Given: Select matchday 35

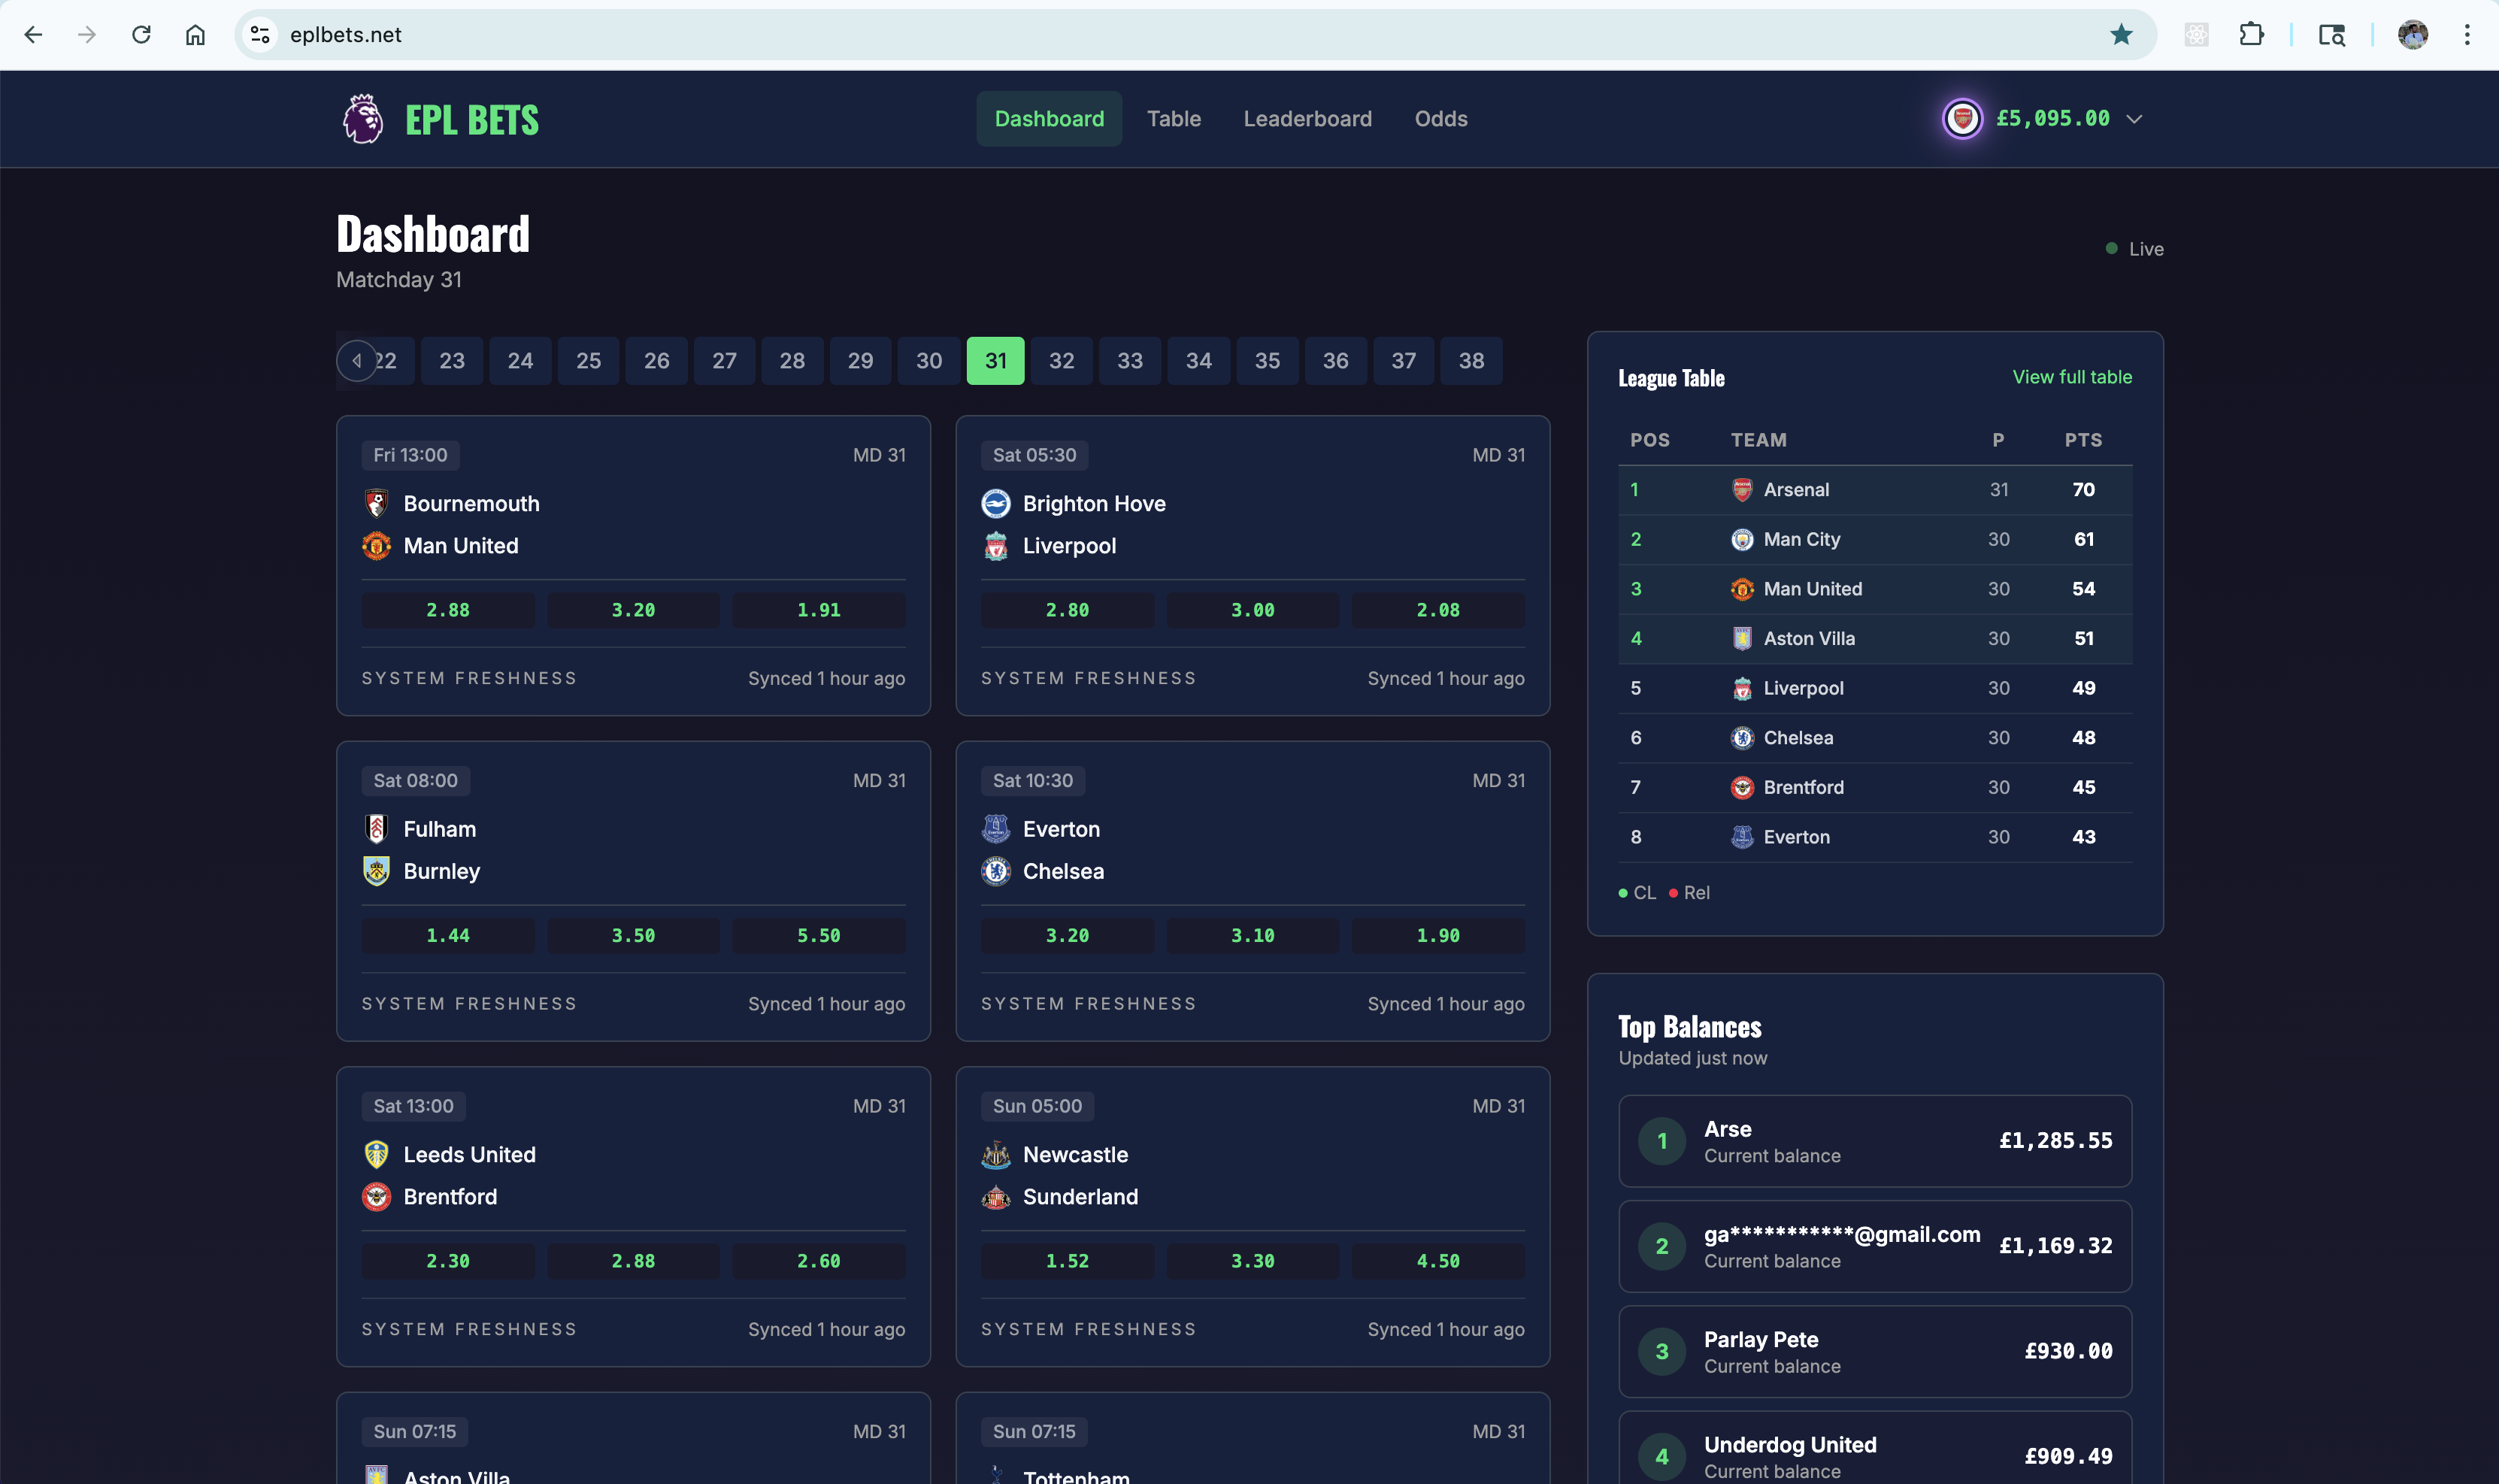Looking at the screenshot, I should [1267, 360].
